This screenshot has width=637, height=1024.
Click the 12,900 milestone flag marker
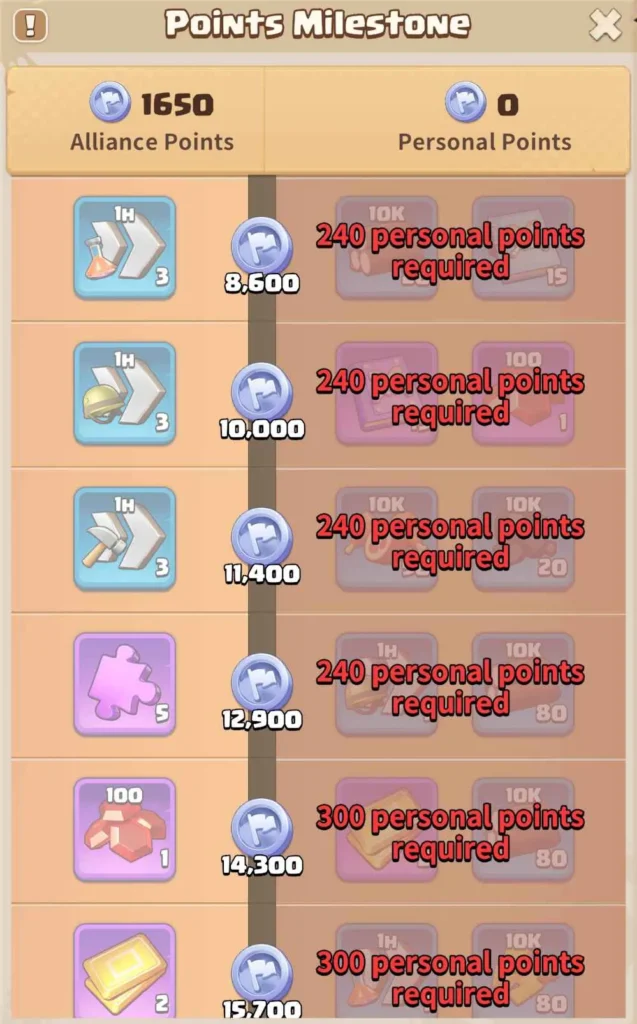(262, 682)
